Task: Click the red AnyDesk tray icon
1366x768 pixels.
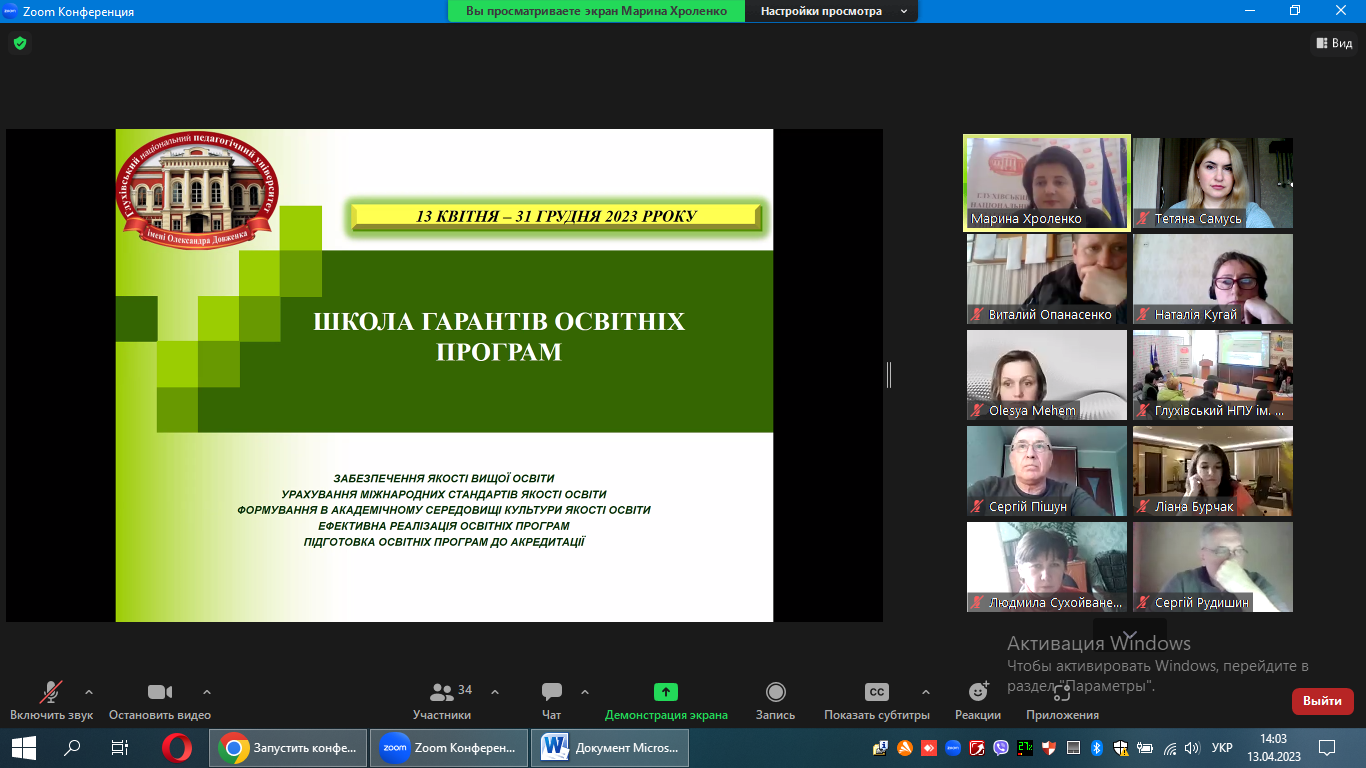Action: point(929,747)
